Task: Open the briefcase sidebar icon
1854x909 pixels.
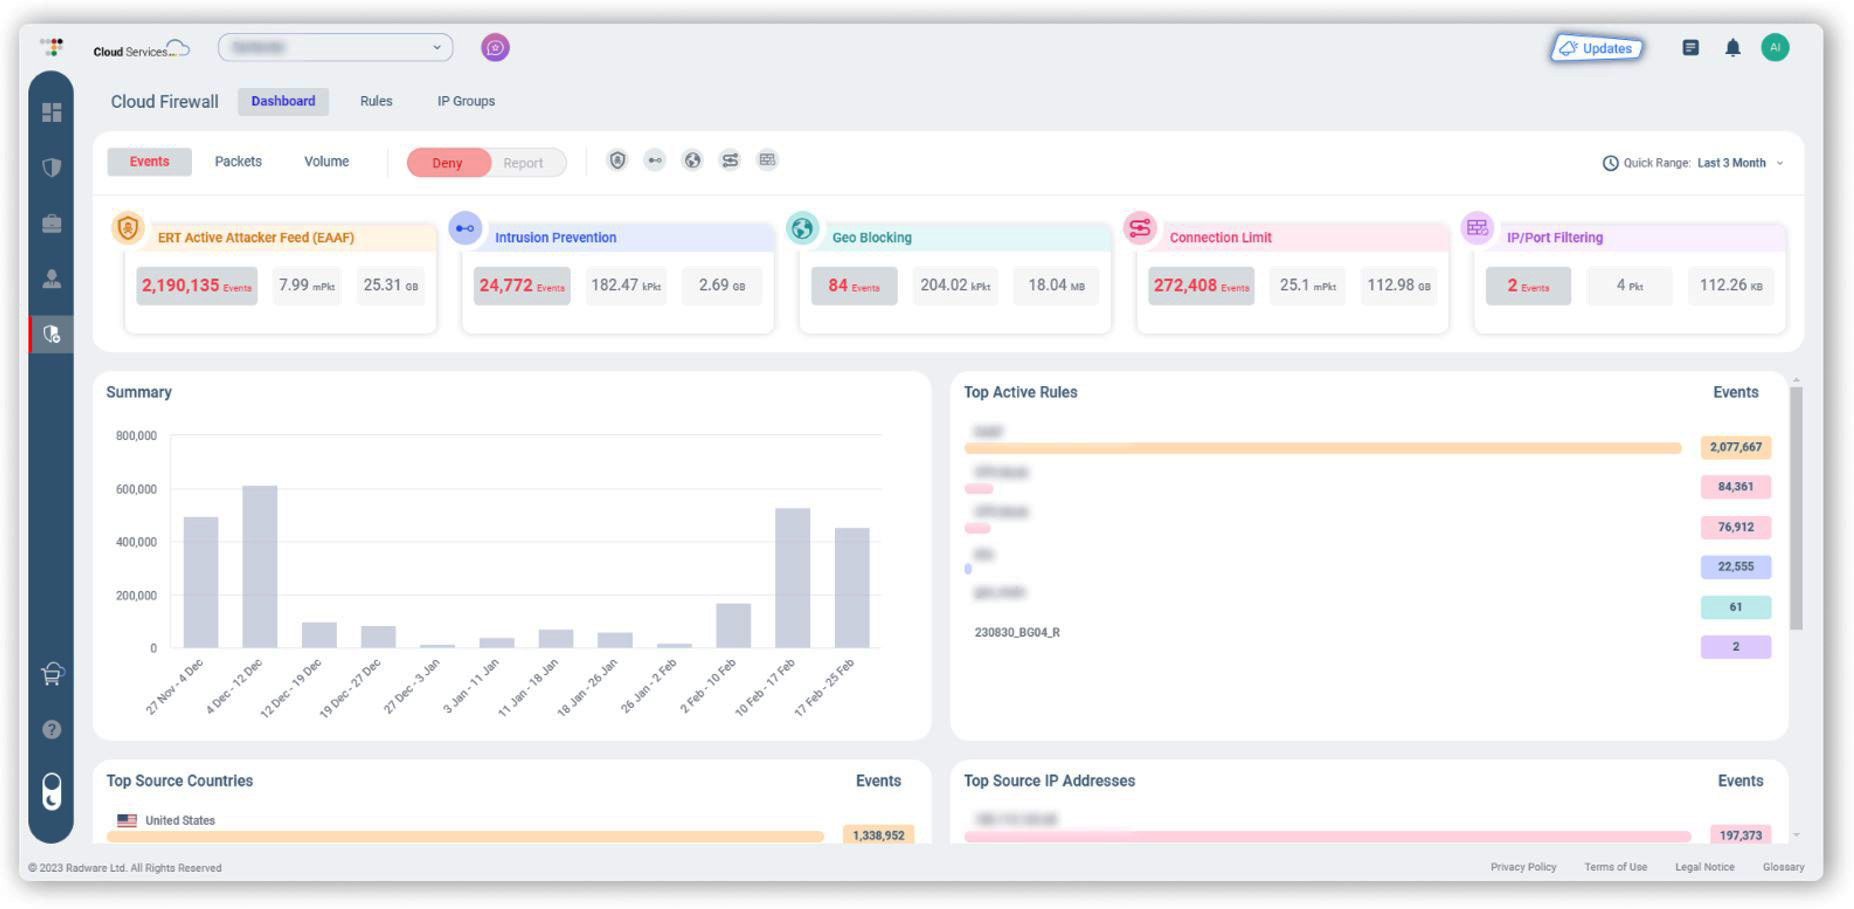Action: point(52,223)
